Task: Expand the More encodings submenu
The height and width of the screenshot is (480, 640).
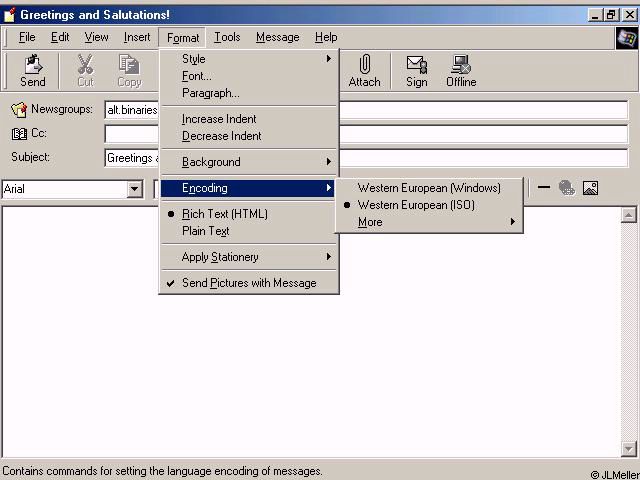Action: 429,222
